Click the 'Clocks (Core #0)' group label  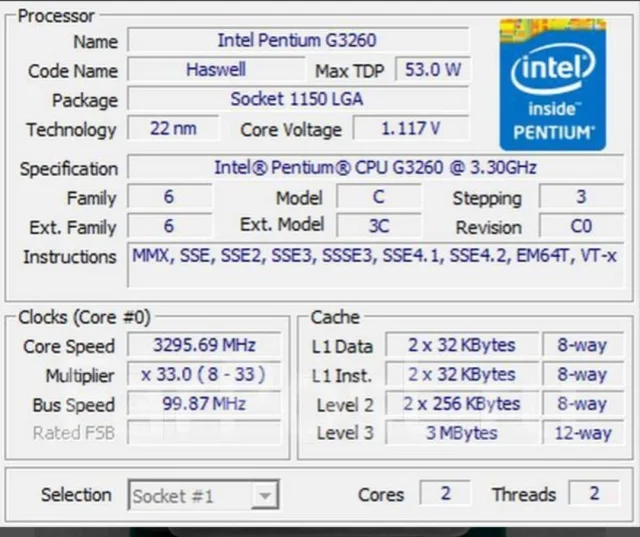pos(84,317)
